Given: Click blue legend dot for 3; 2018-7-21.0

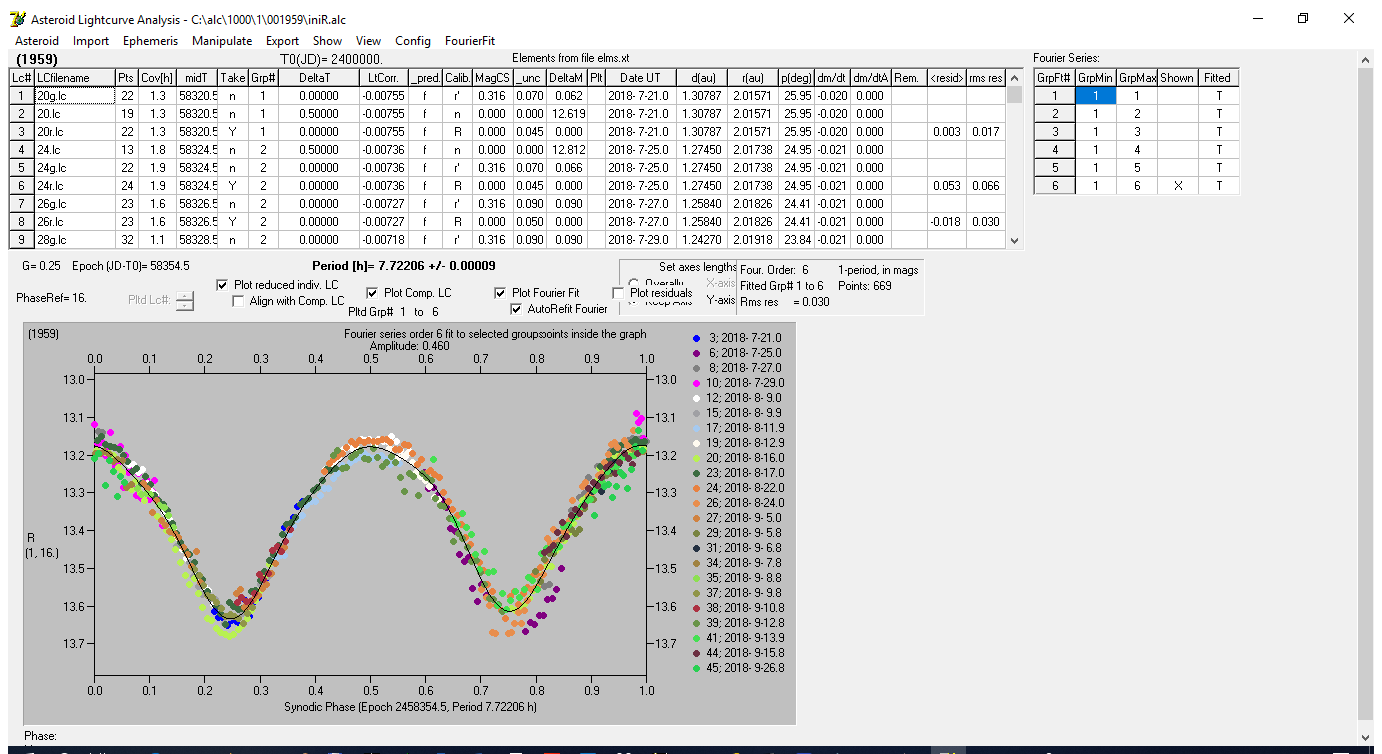Looking at the screenshot, I should 697,339.
